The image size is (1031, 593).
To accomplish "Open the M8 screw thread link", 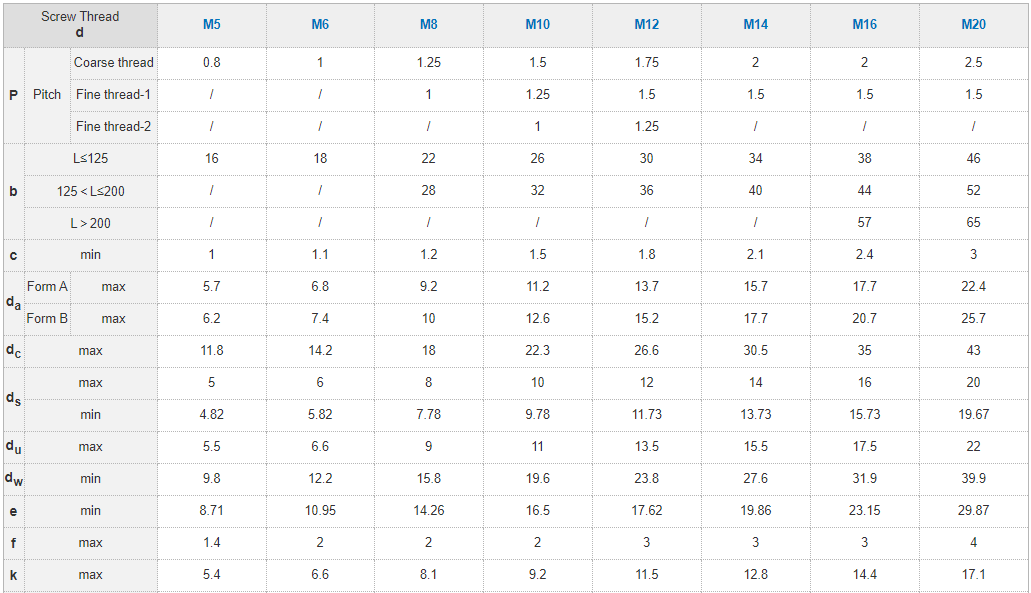I will click(x=428, y=24).
